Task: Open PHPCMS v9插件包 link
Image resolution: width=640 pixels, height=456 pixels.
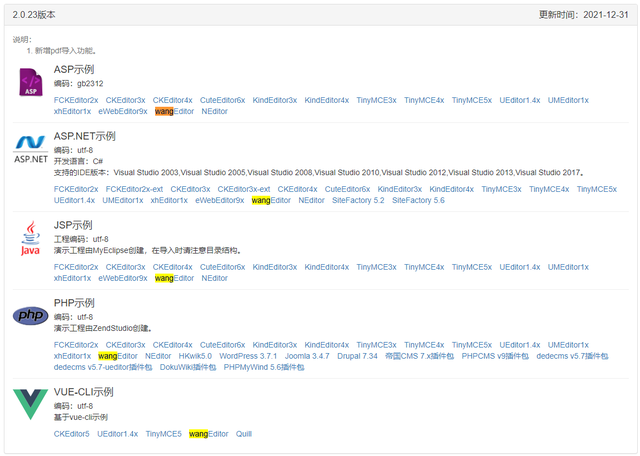Action: point(495,356)
